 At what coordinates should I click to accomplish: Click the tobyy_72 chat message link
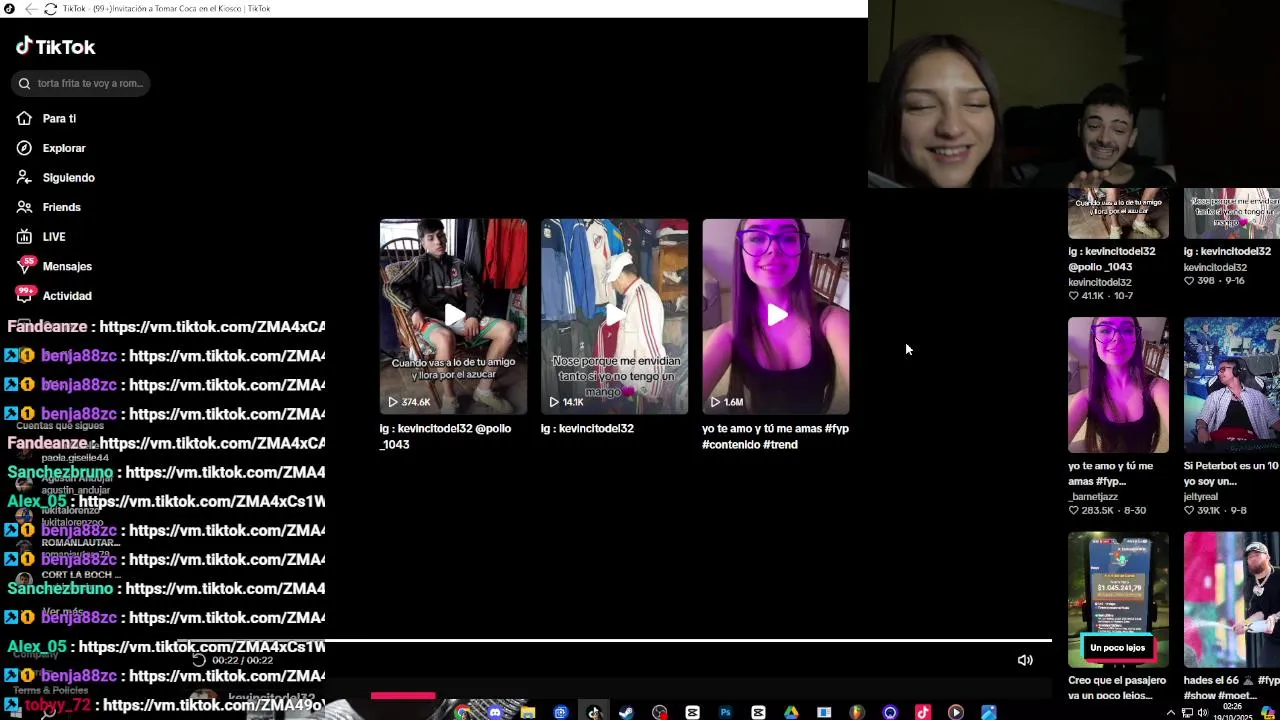212,705
